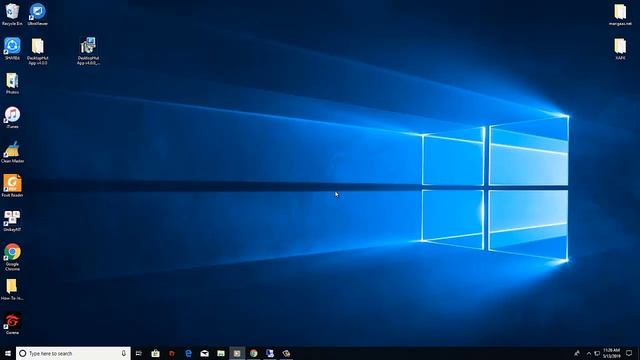Viewport: 640px width, 360px height.
Task: Click the network icon in system tray
Action: coord(597,353)
